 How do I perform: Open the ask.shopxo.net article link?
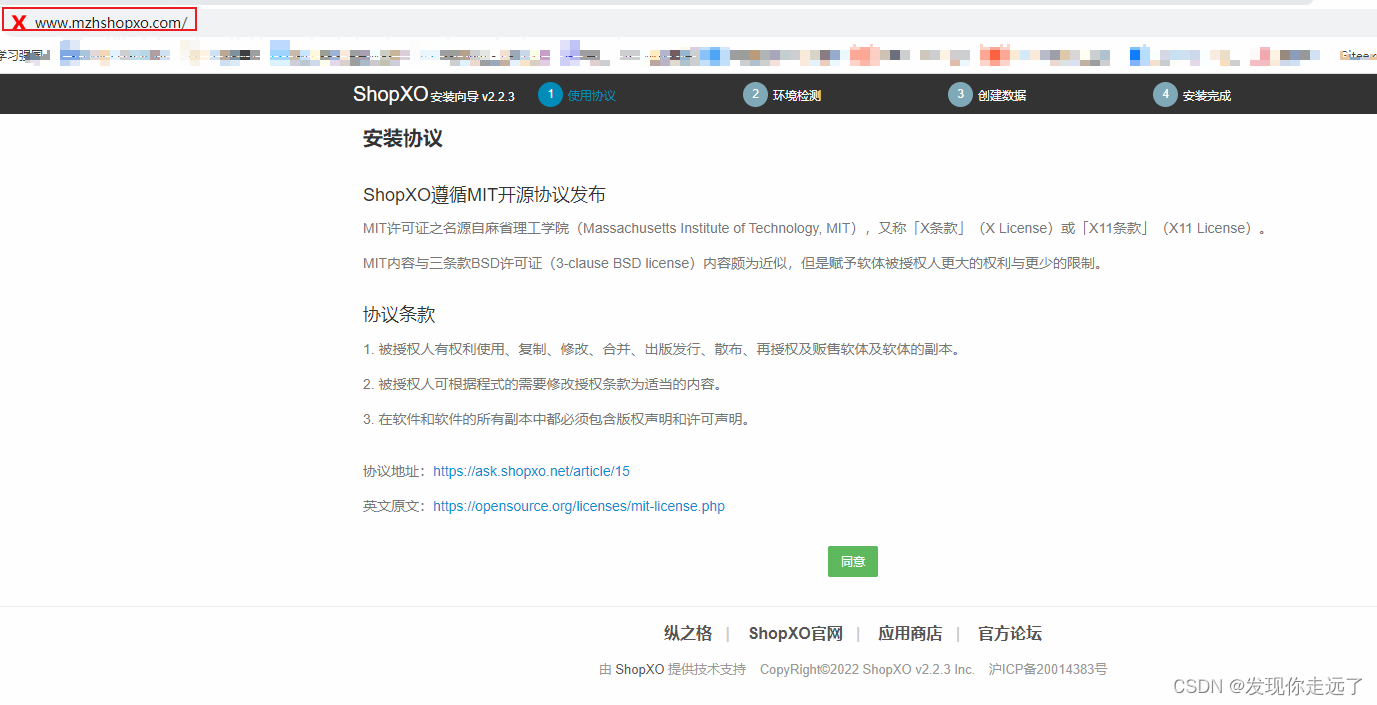[531, 471]
